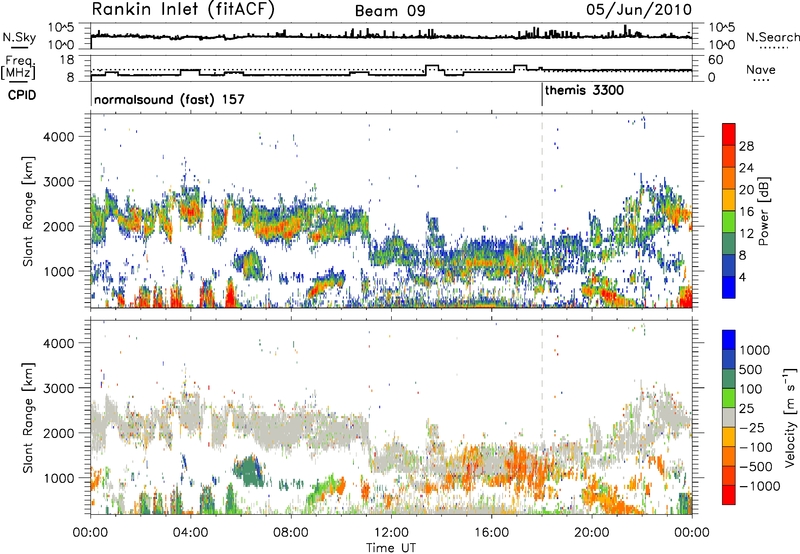Click the blue bottom of the power colorbar
Image resolution: width=800 pixels, height=554 pixels.
click(x=729, y=287)
